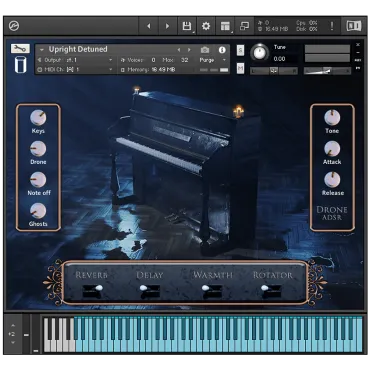Click the Release knob

click(332, 180)
